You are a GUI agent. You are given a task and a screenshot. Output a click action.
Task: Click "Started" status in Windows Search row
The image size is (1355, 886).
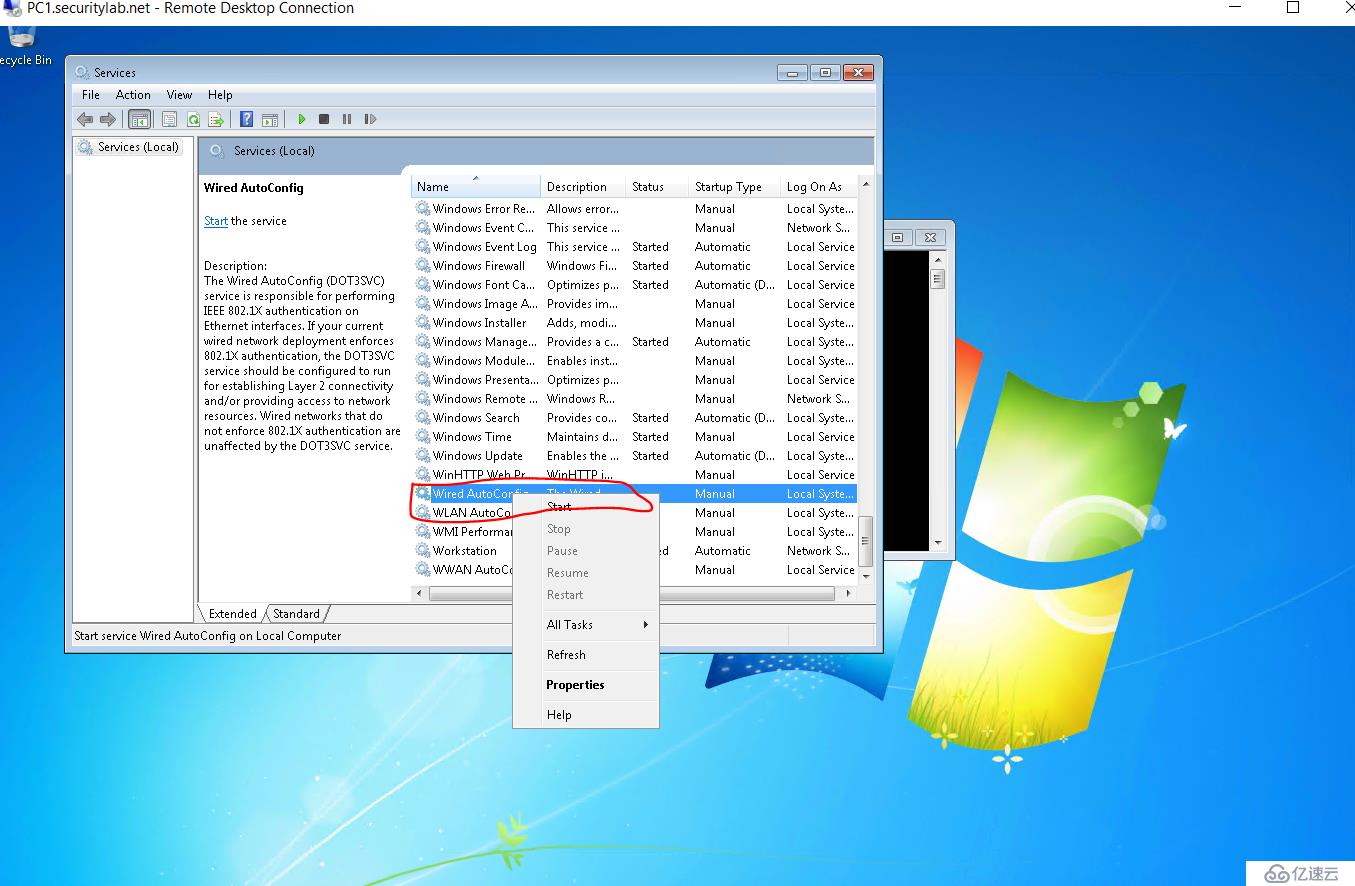point(650,418)
